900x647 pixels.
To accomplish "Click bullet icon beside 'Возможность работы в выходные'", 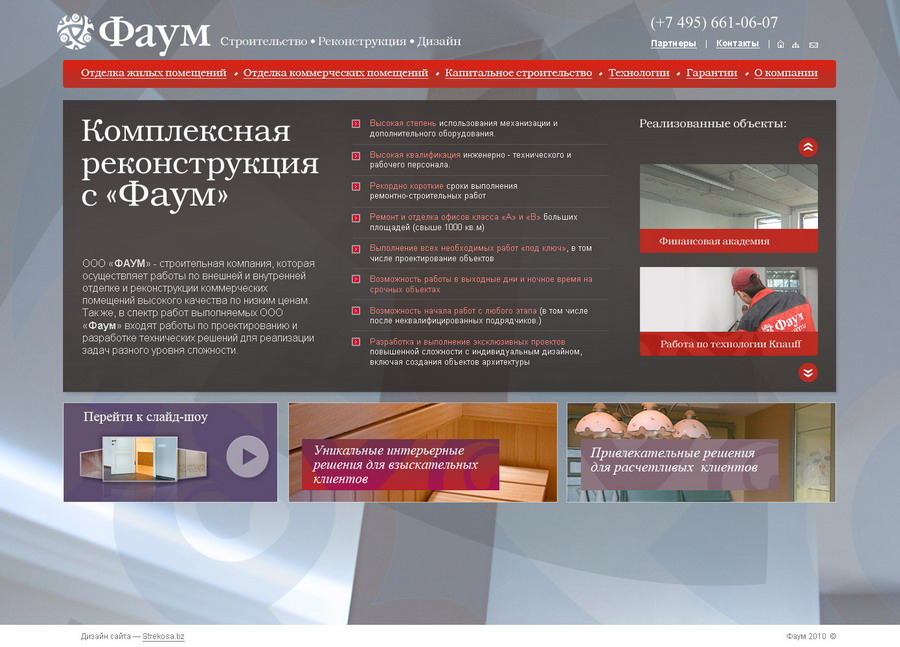I will click(356, 280).
